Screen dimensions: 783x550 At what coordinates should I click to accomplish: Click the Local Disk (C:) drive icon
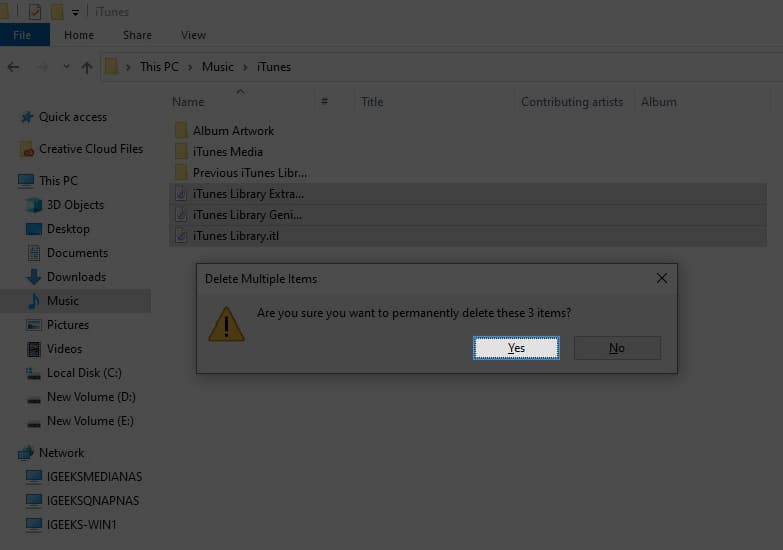point(33,374)
